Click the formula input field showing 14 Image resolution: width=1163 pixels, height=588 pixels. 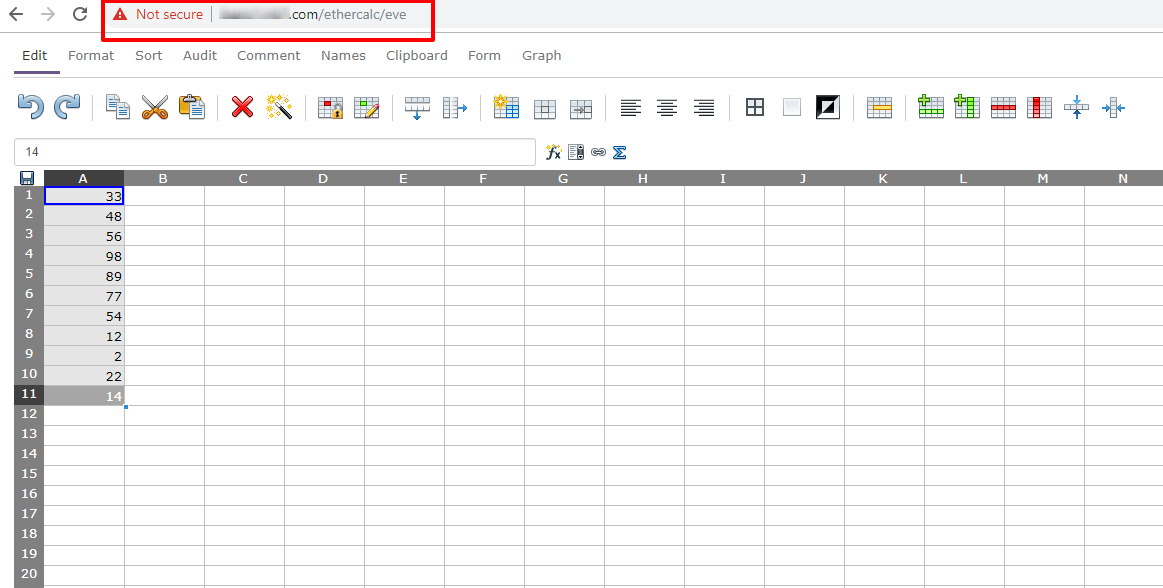274,152
